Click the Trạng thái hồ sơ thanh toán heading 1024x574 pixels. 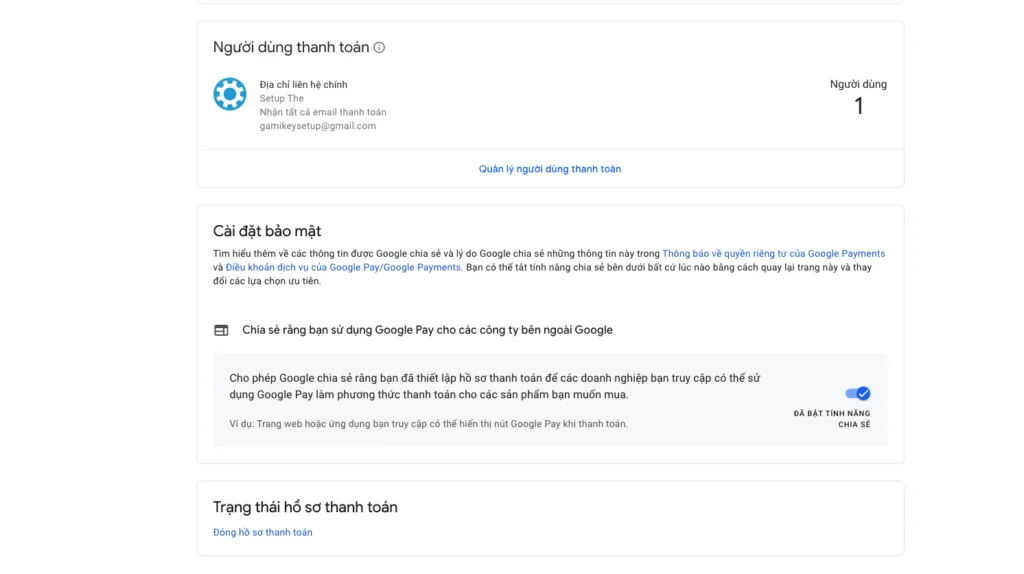click(305, 508)
